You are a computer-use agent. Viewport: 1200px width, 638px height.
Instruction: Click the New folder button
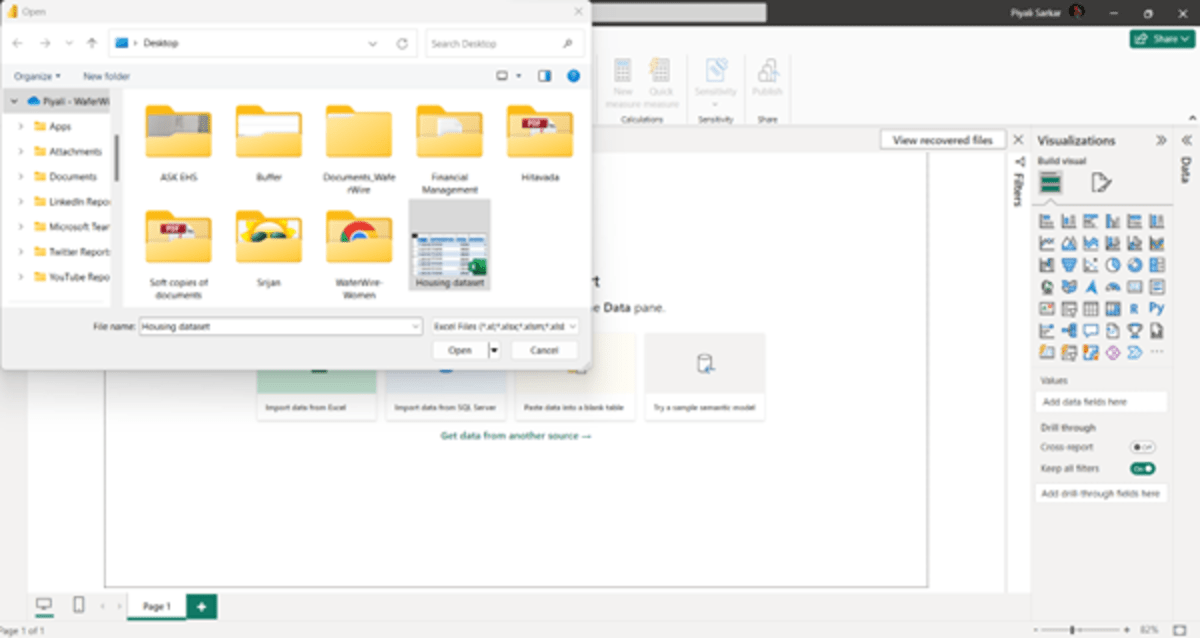(x=106, y=76)
